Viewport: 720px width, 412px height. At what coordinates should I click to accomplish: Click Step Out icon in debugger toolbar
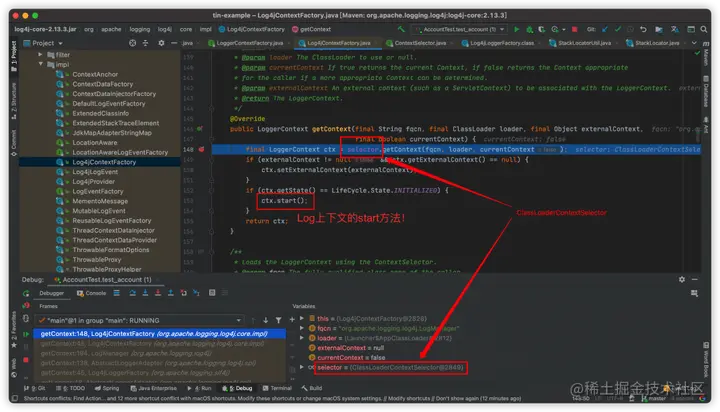[x=171, y=293]
